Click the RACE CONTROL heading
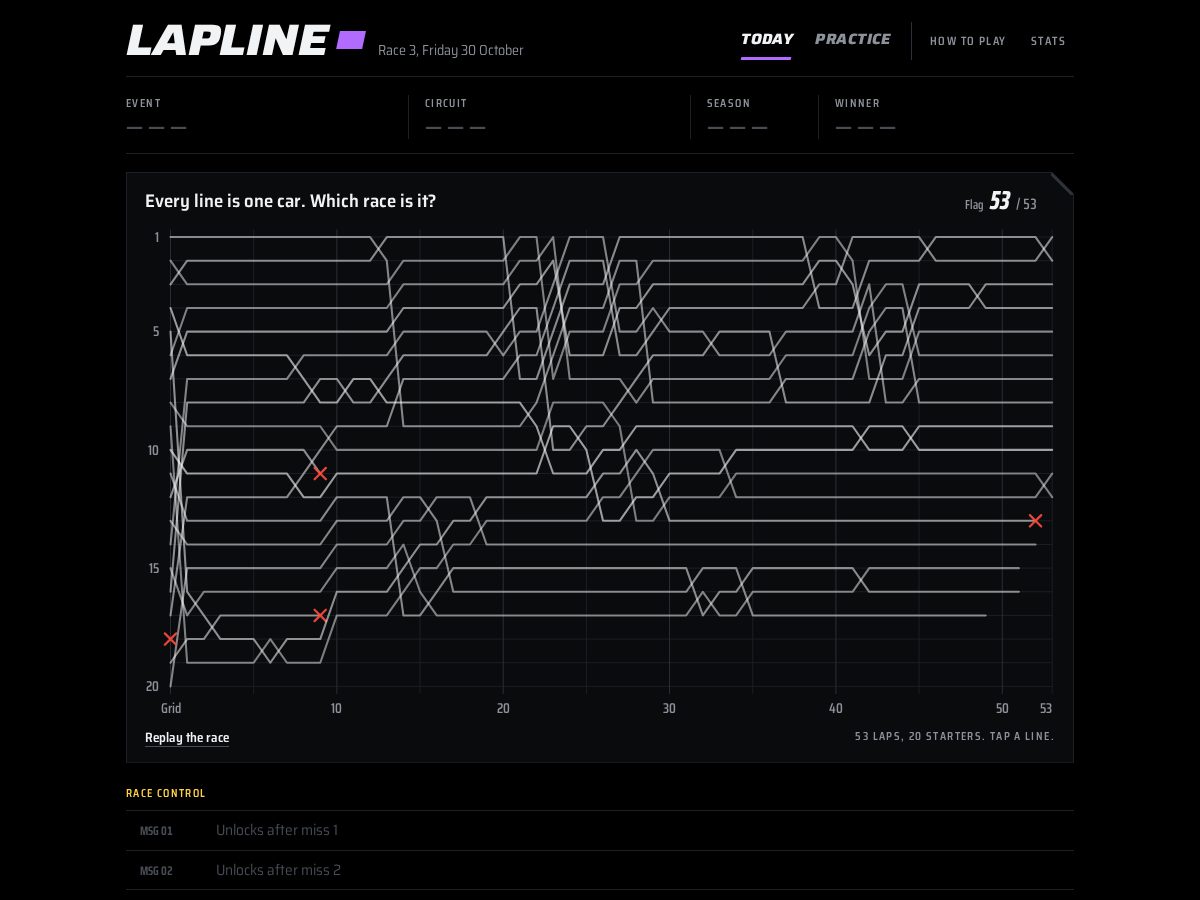The width and height of the screenshot is (1200, 900). coord(166,793)
